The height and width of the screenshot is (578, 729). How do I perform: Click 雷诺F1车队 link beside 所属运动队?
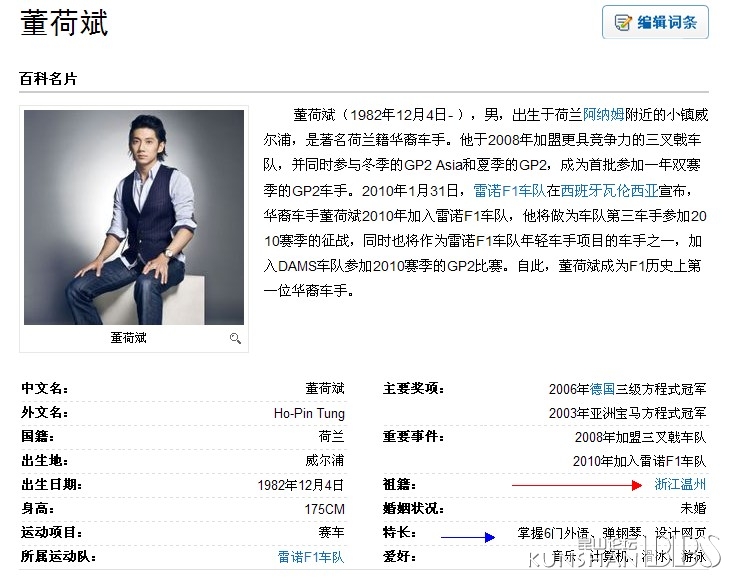(x=311, y=557)
